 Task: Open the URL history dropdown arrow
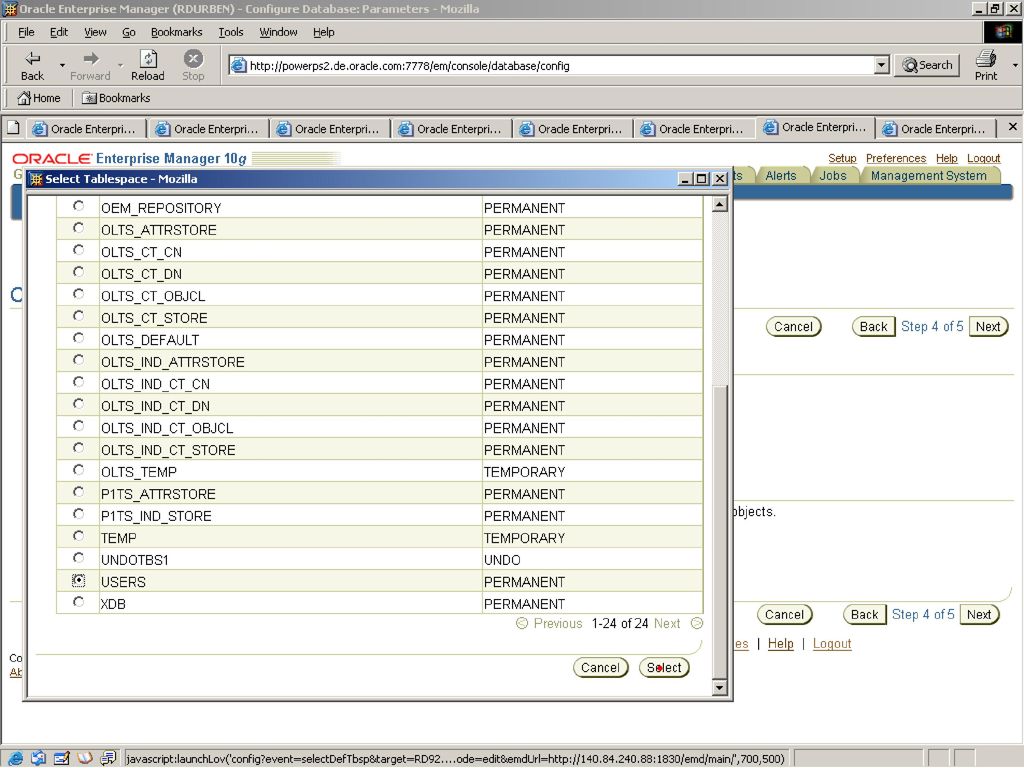pos(882,65)
